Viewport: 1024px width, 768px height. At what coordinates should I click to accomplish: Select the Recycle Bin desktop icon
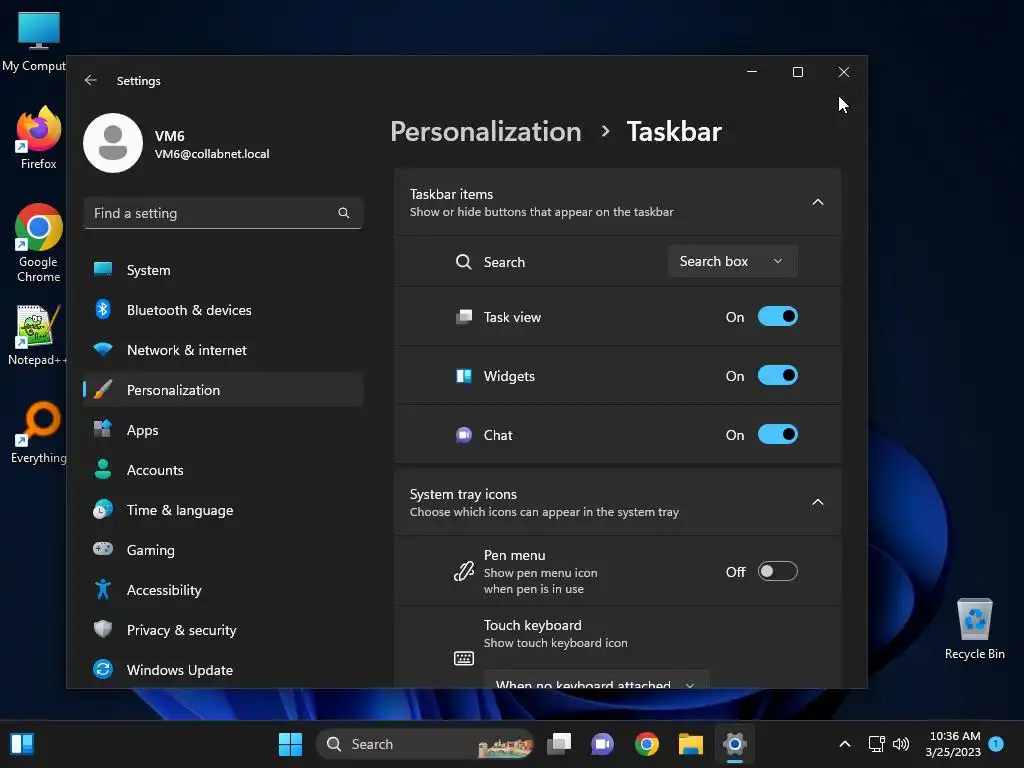pos(974,629)
